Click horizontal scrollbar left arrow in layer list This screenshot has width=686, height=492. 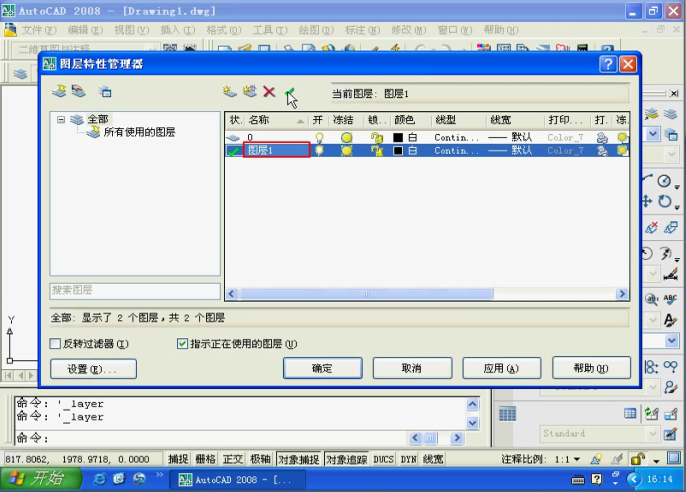pyautogui.click(x=232, y=294)
